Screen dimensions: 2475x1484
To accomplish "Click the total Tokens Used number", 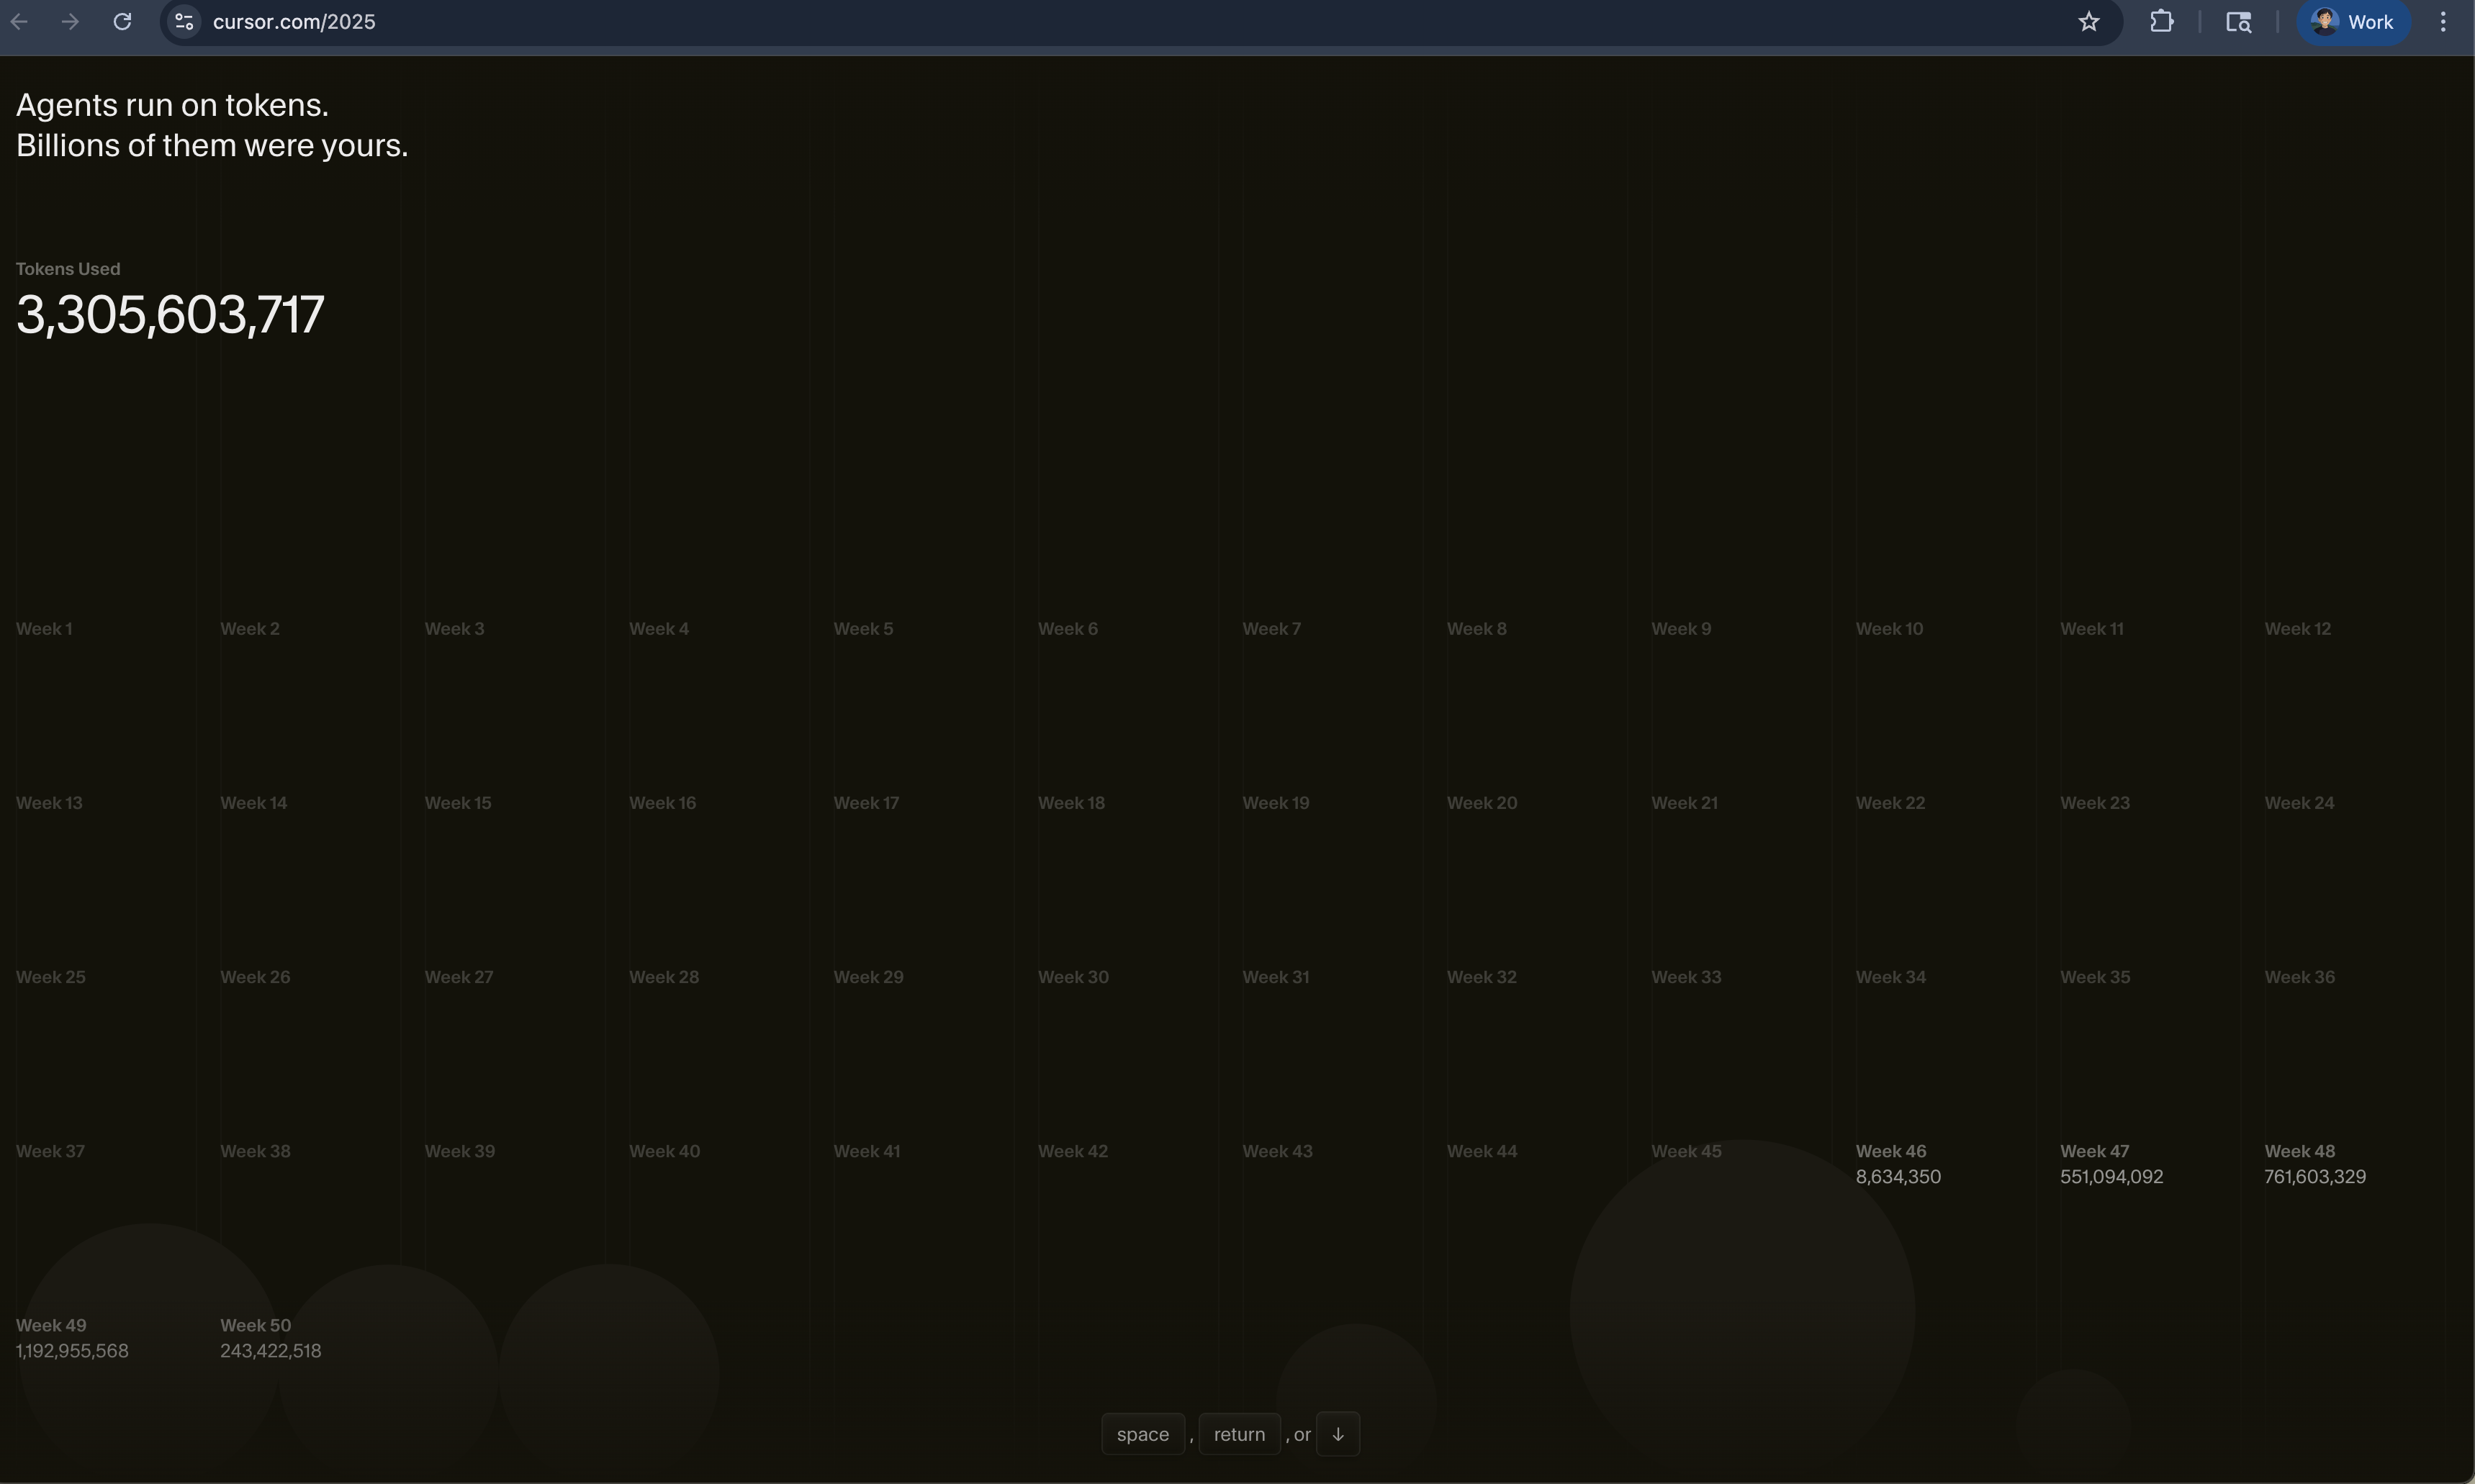I will (x=170, y=315).
